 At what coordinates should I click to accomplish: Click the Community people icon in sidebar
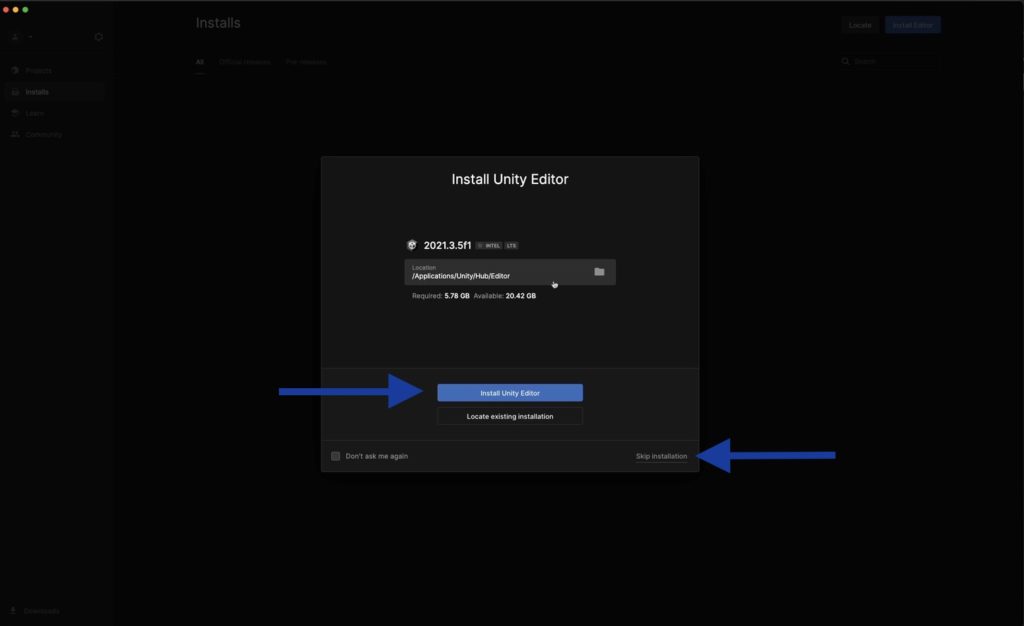coord(15,134)
